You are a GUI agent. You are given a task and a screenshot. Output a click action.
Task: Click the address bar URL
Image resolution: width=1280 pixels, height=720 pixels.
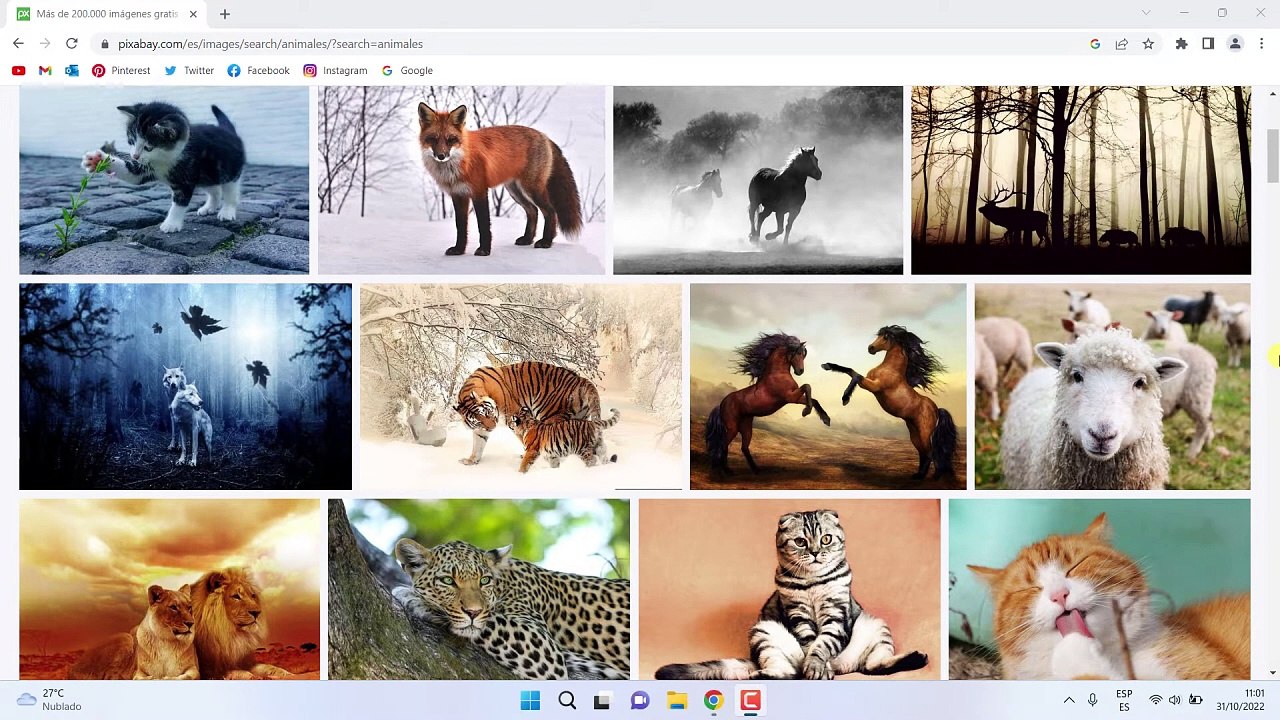270,44
